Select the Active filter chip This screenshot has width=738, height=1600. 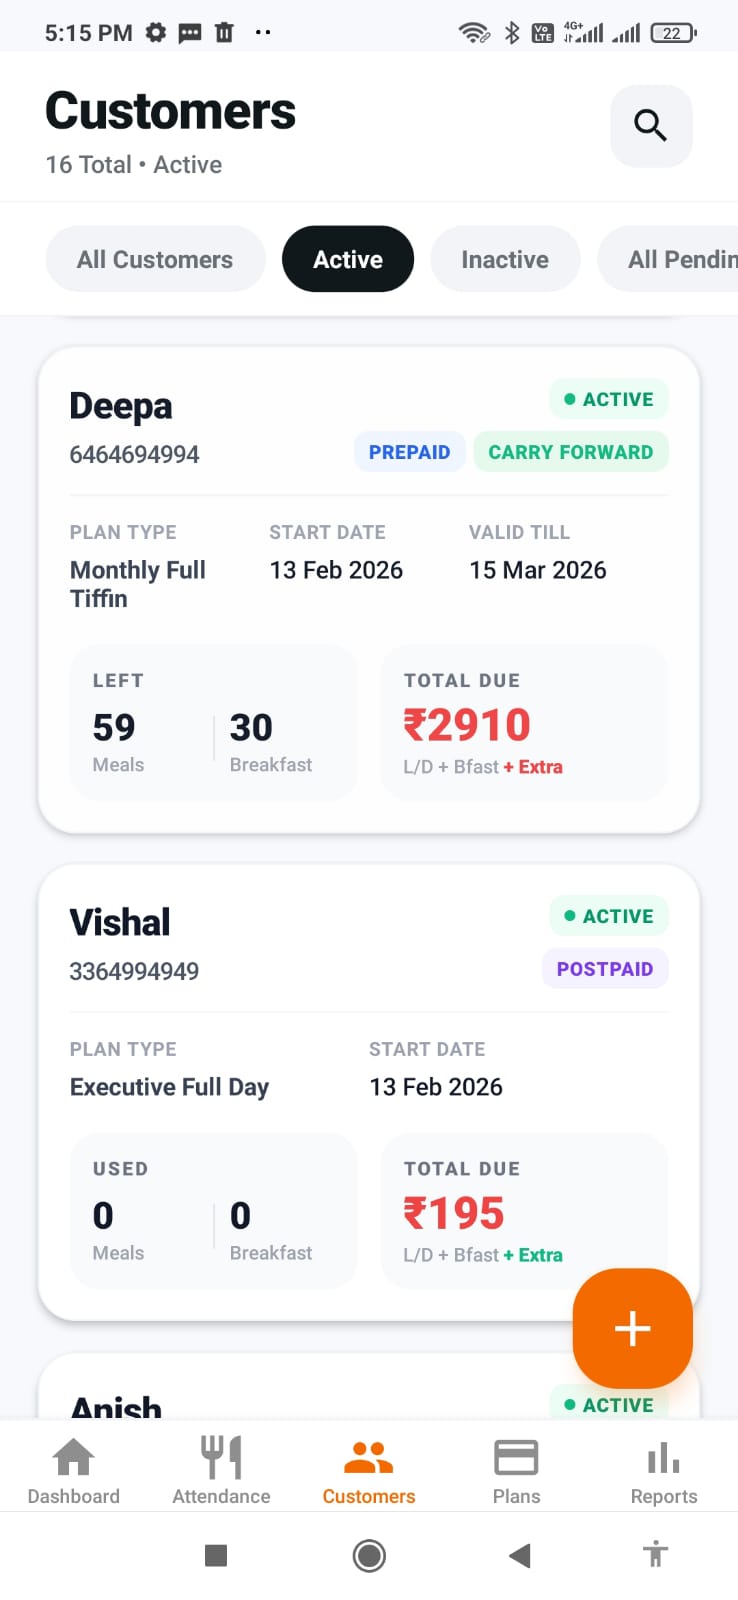point(348,260)
